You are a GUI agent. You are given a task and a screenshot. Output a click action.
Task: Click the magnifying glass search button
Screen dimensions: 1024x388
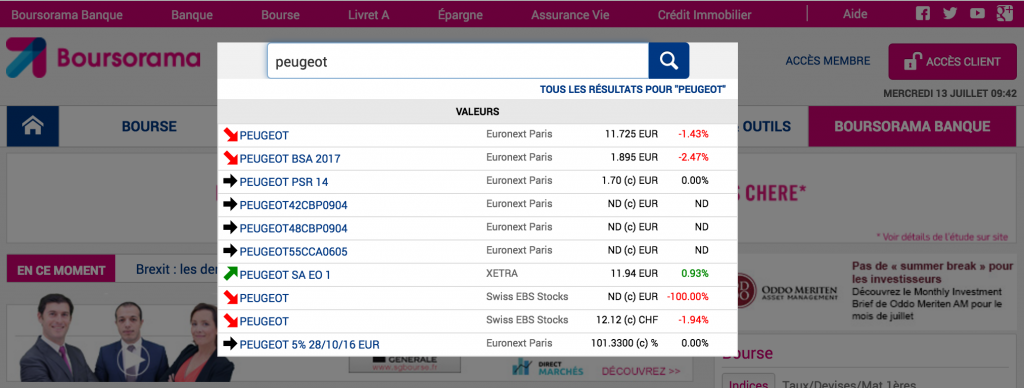pyautogui.click(x=669, y=61)
